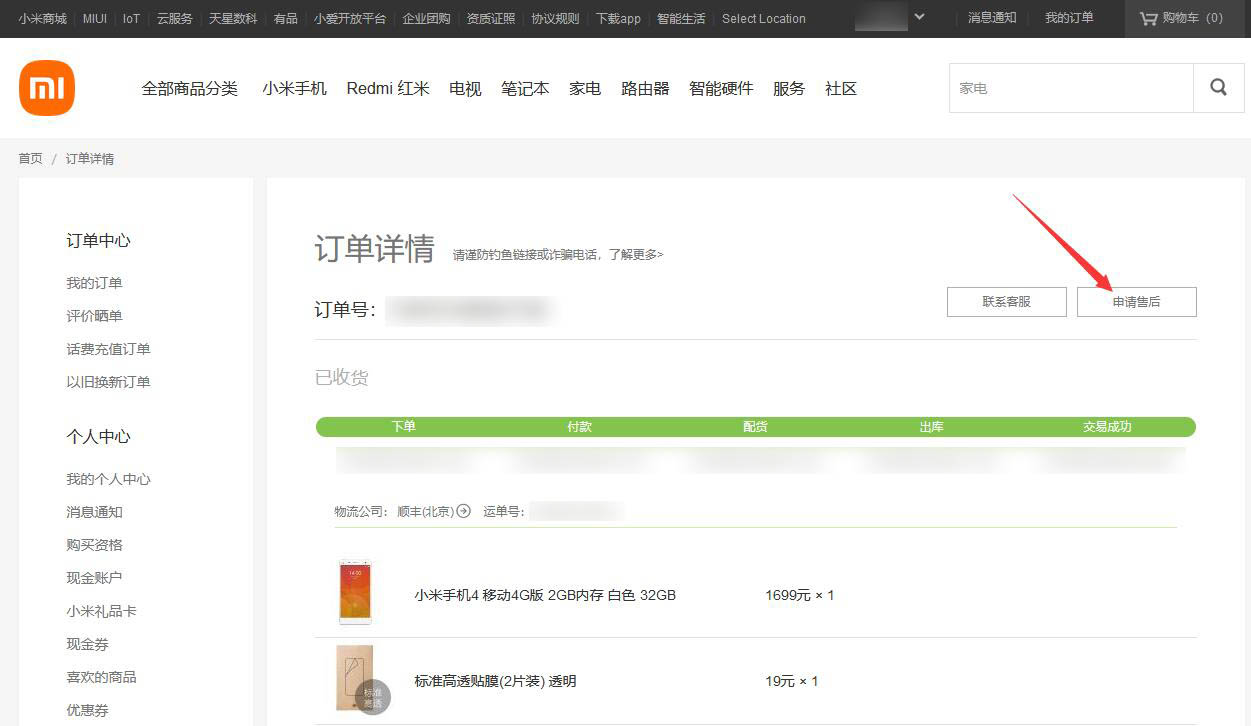The height and width of the screenshot is (726, 1251).
Task: Open 消息通知 in the sidebar
Action: coord(94,512)
